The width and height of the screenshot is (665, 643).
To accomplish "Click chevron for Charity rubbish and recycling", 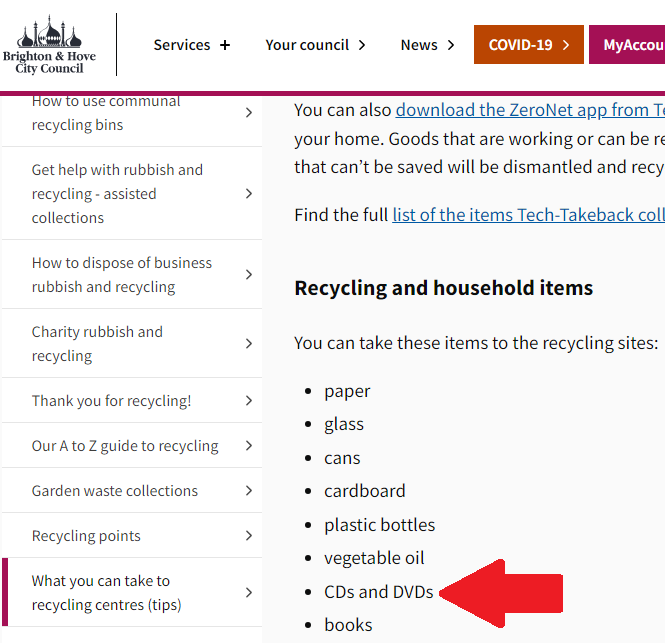I will point(249,344).
